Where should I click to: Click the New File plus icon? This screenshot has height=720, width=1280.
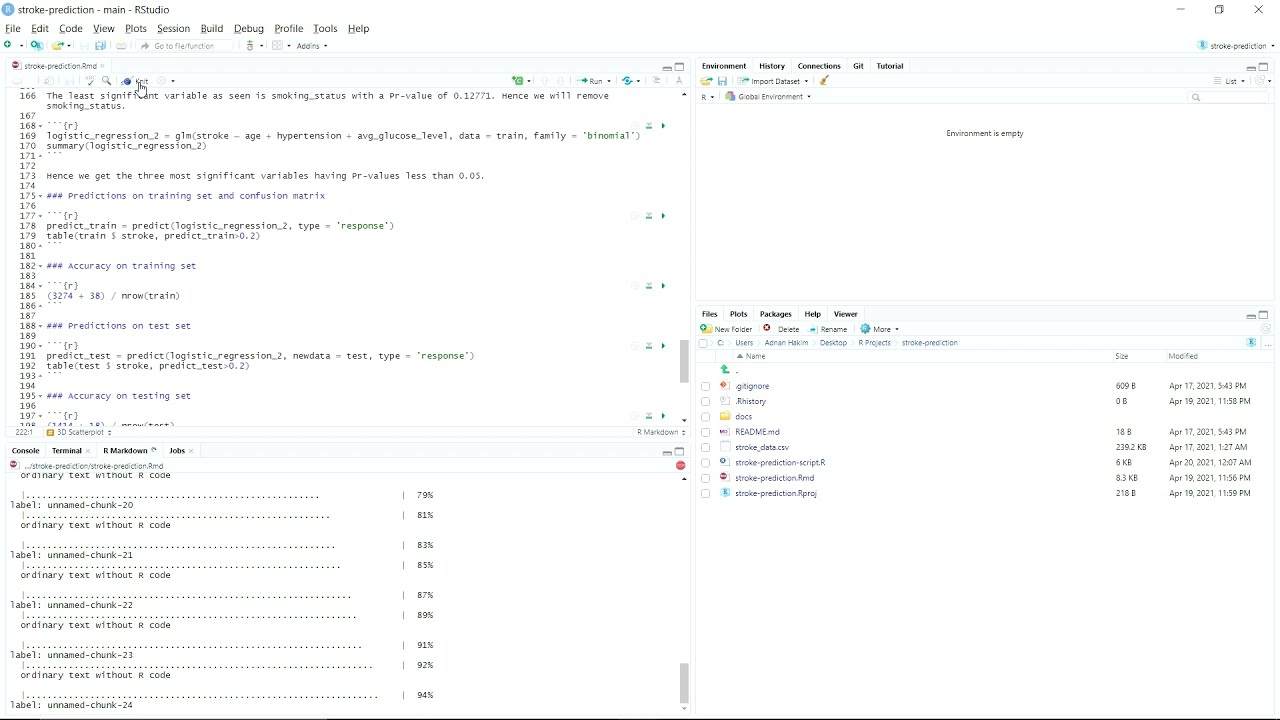click(x=10, y=46)
